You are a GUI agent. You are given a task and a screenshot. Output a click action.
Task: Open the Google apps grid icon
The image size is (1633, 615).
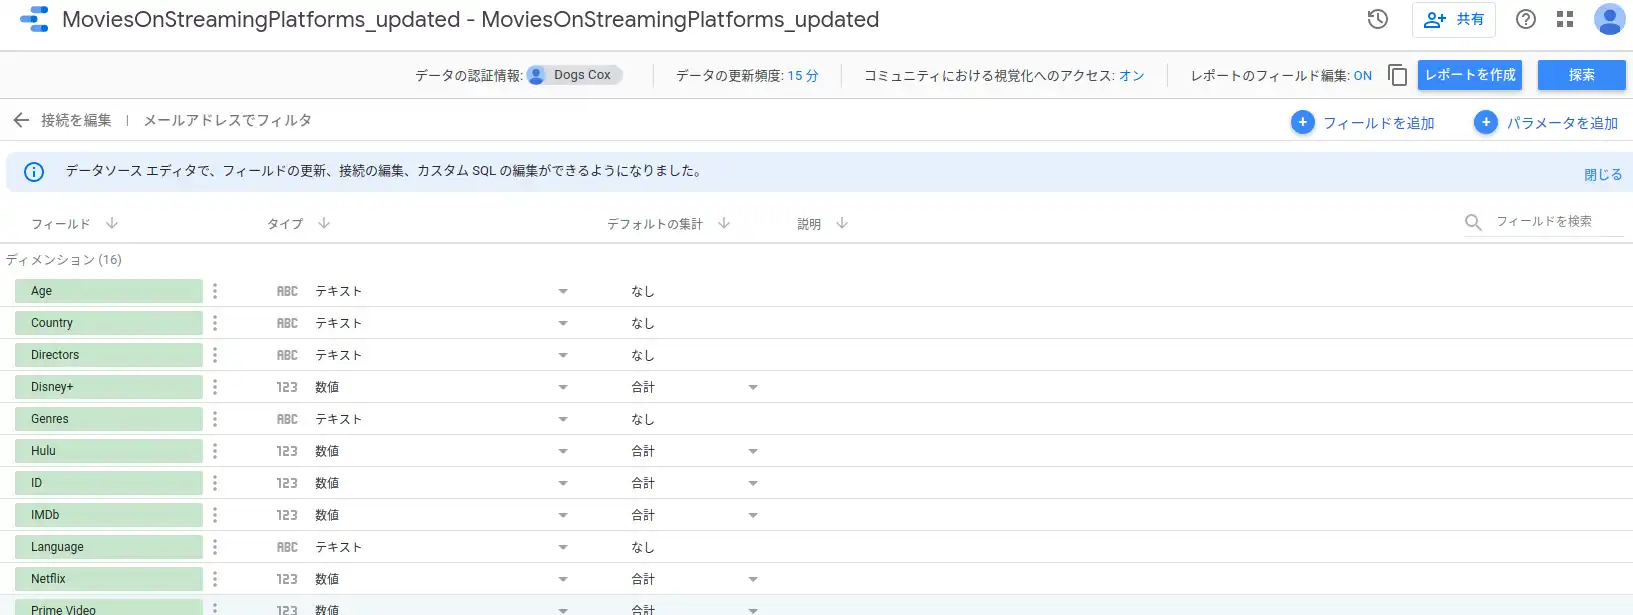coord(1565,19)
